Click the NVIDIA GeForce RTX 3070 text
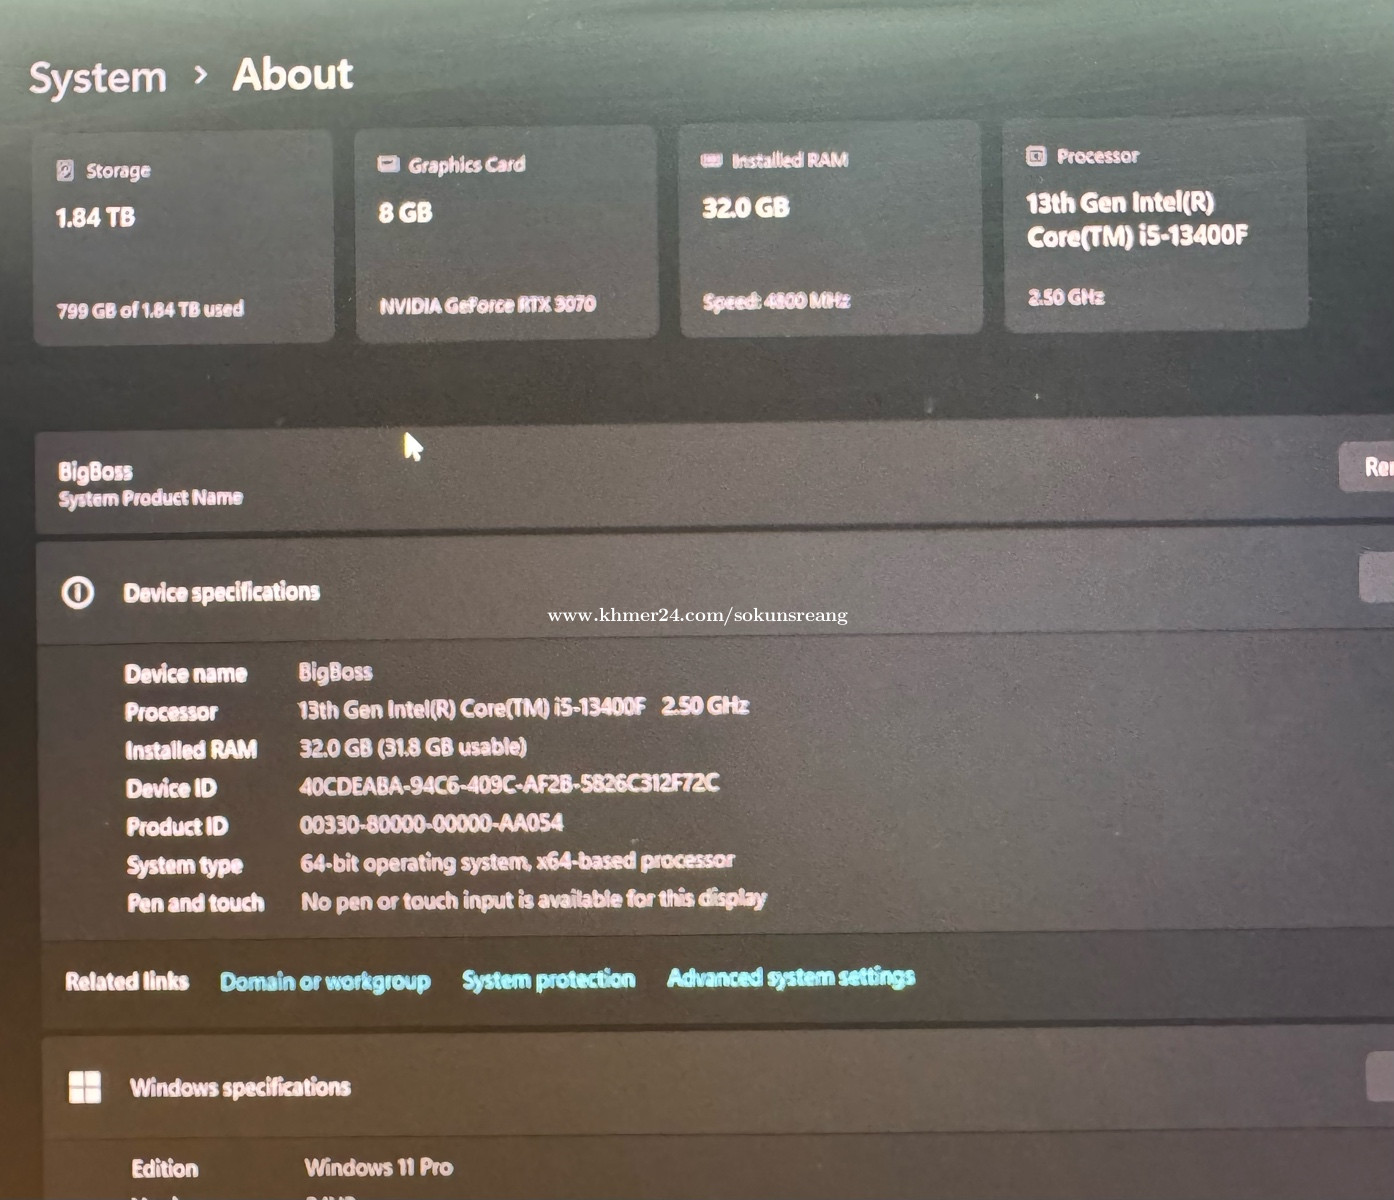Screen dimensions: 1394x1200 487,304
